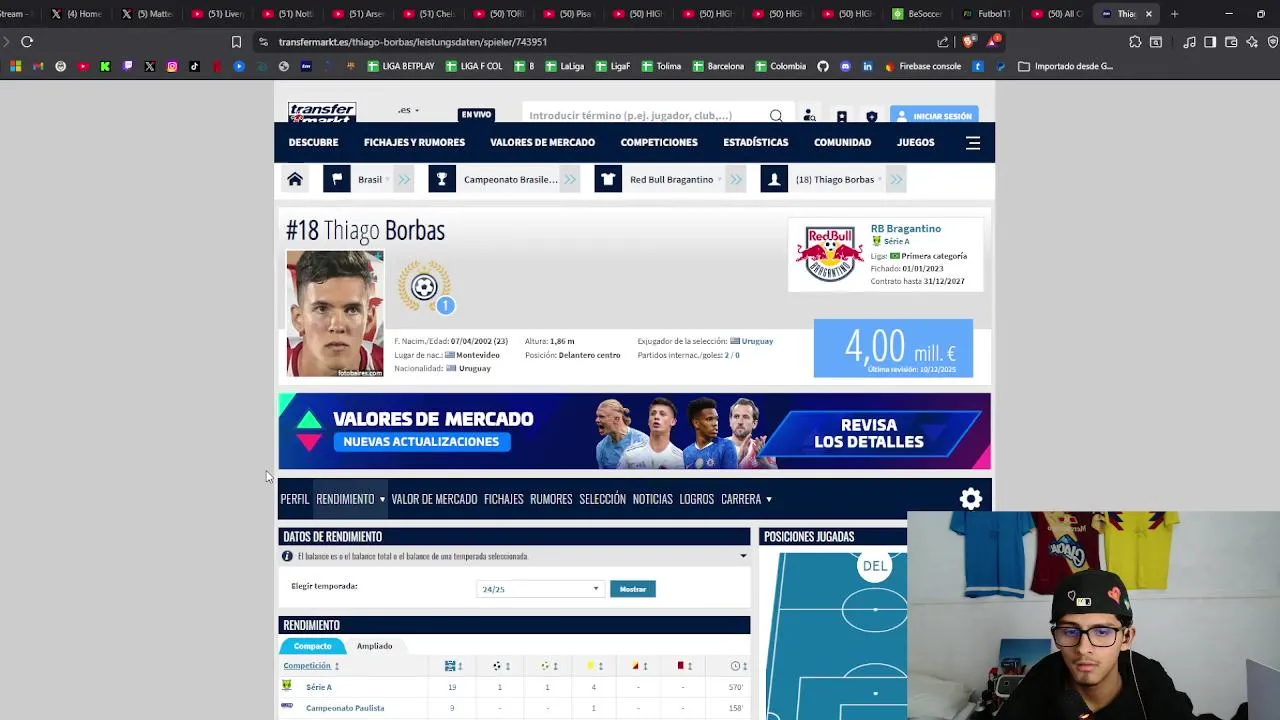The height and width of the screenshot is (720, 1280).
Task: Open the RB Bragantino club link
Action: pos(905,229)
